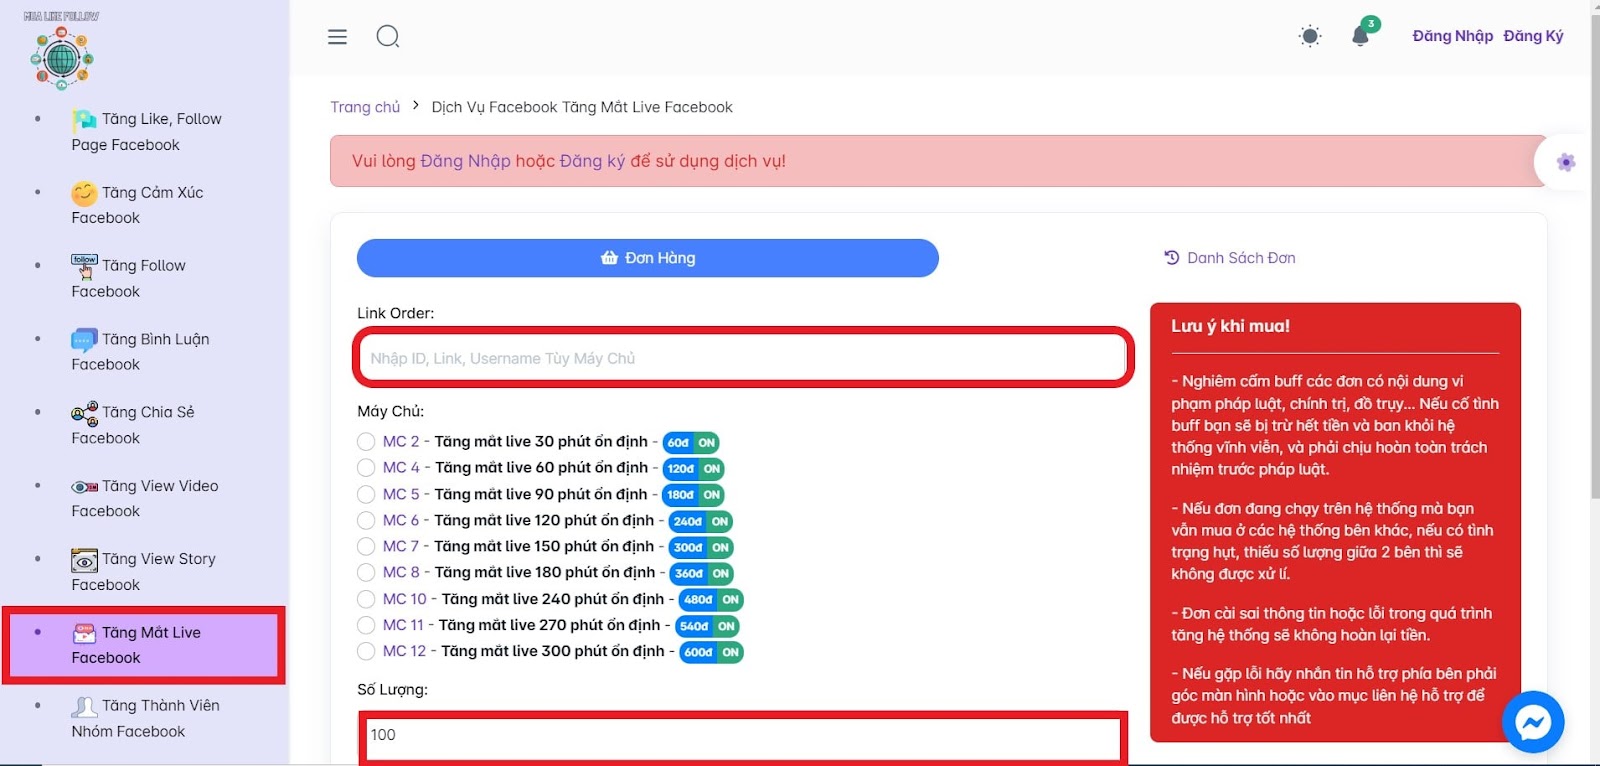This screenshot has width=1600, height=766.
Task: Open Tăng Follow Facebook menu item
Action: click(x=128, y=278)
